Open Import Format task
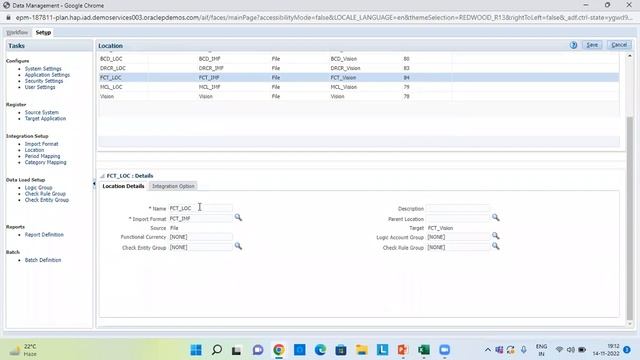This screenshot has height=360, width=640. [x=42, y=144]
